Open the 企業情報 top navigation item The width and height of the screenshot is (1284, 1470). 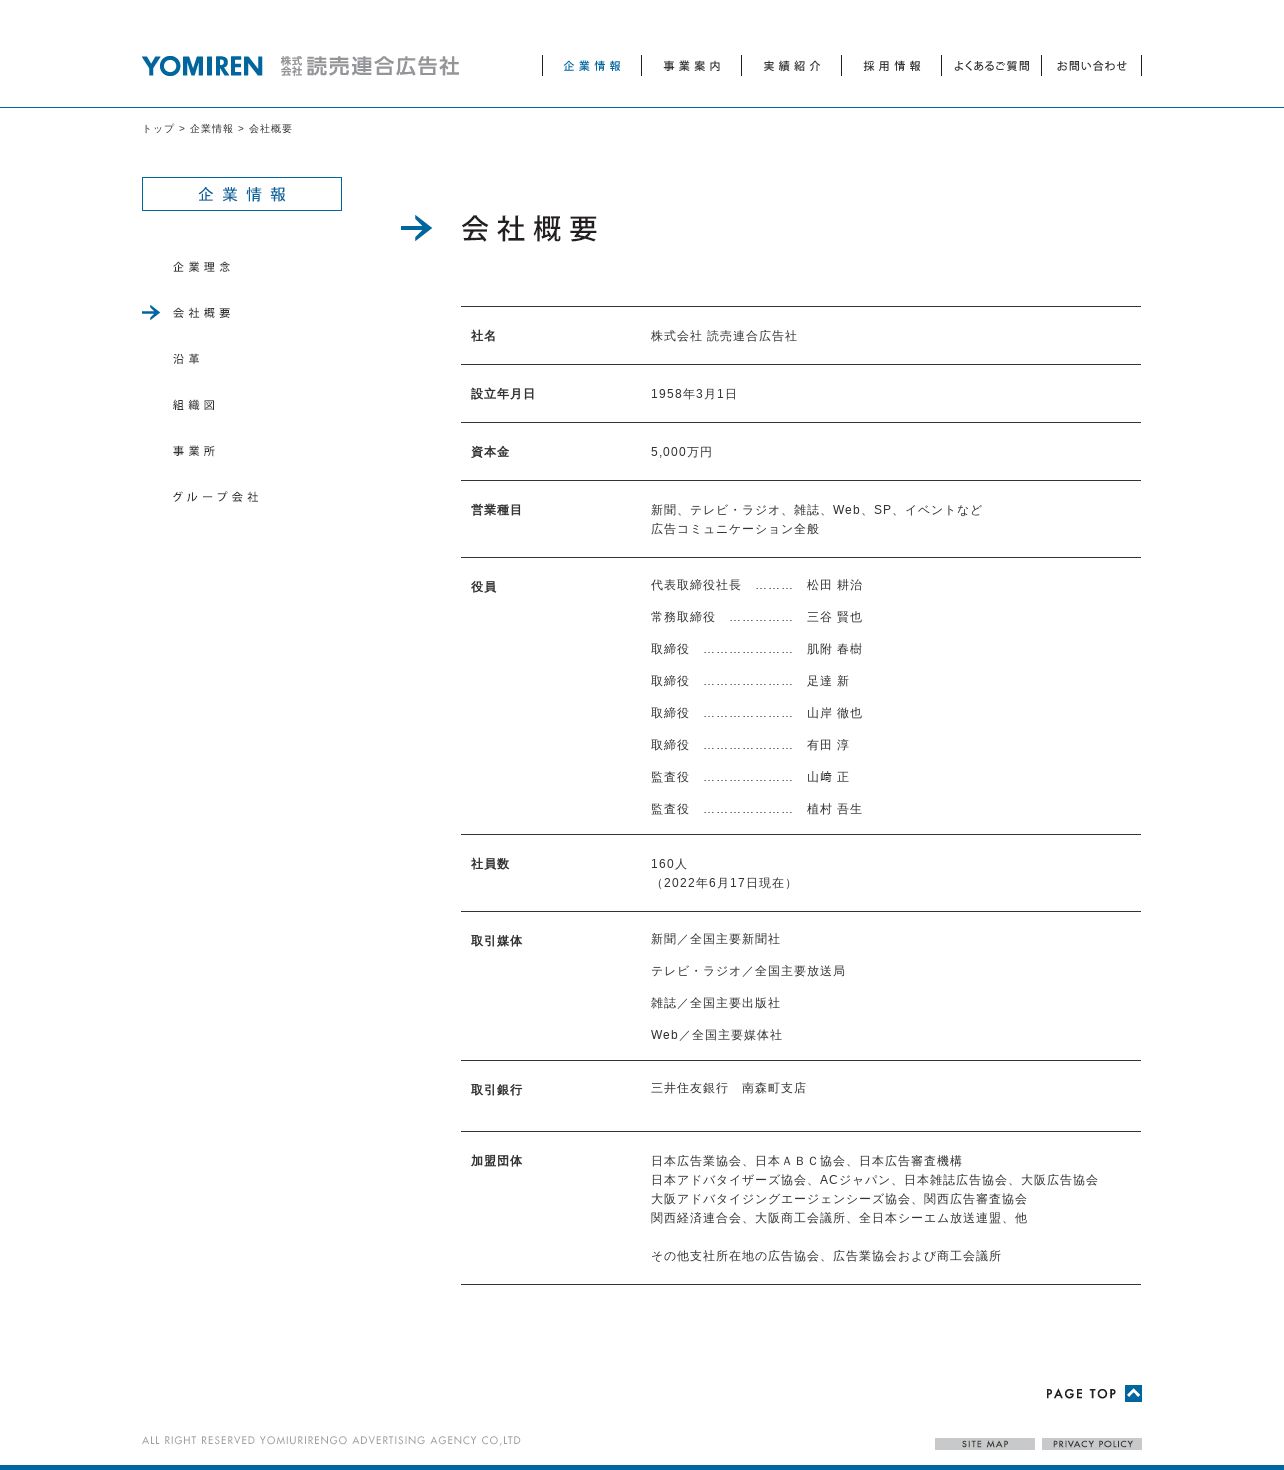click(x=592, y=66)
